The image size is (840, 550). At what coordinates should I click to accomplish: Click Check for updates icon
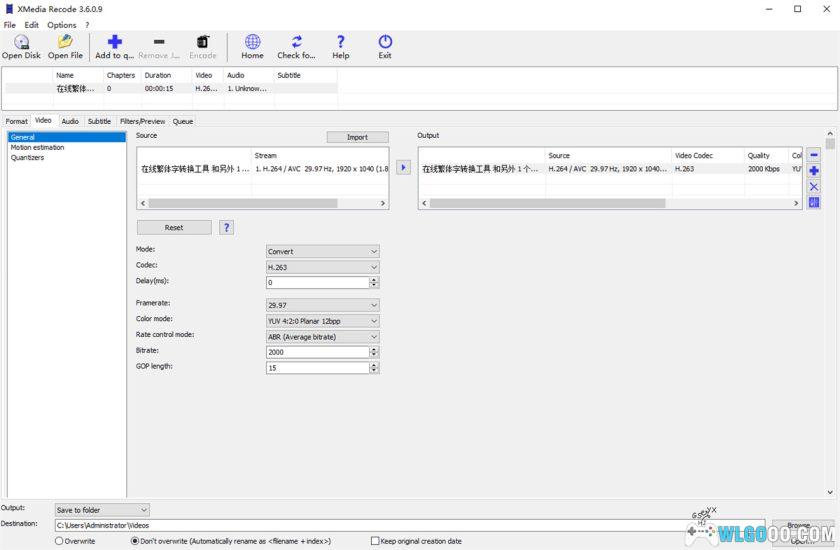296,47
